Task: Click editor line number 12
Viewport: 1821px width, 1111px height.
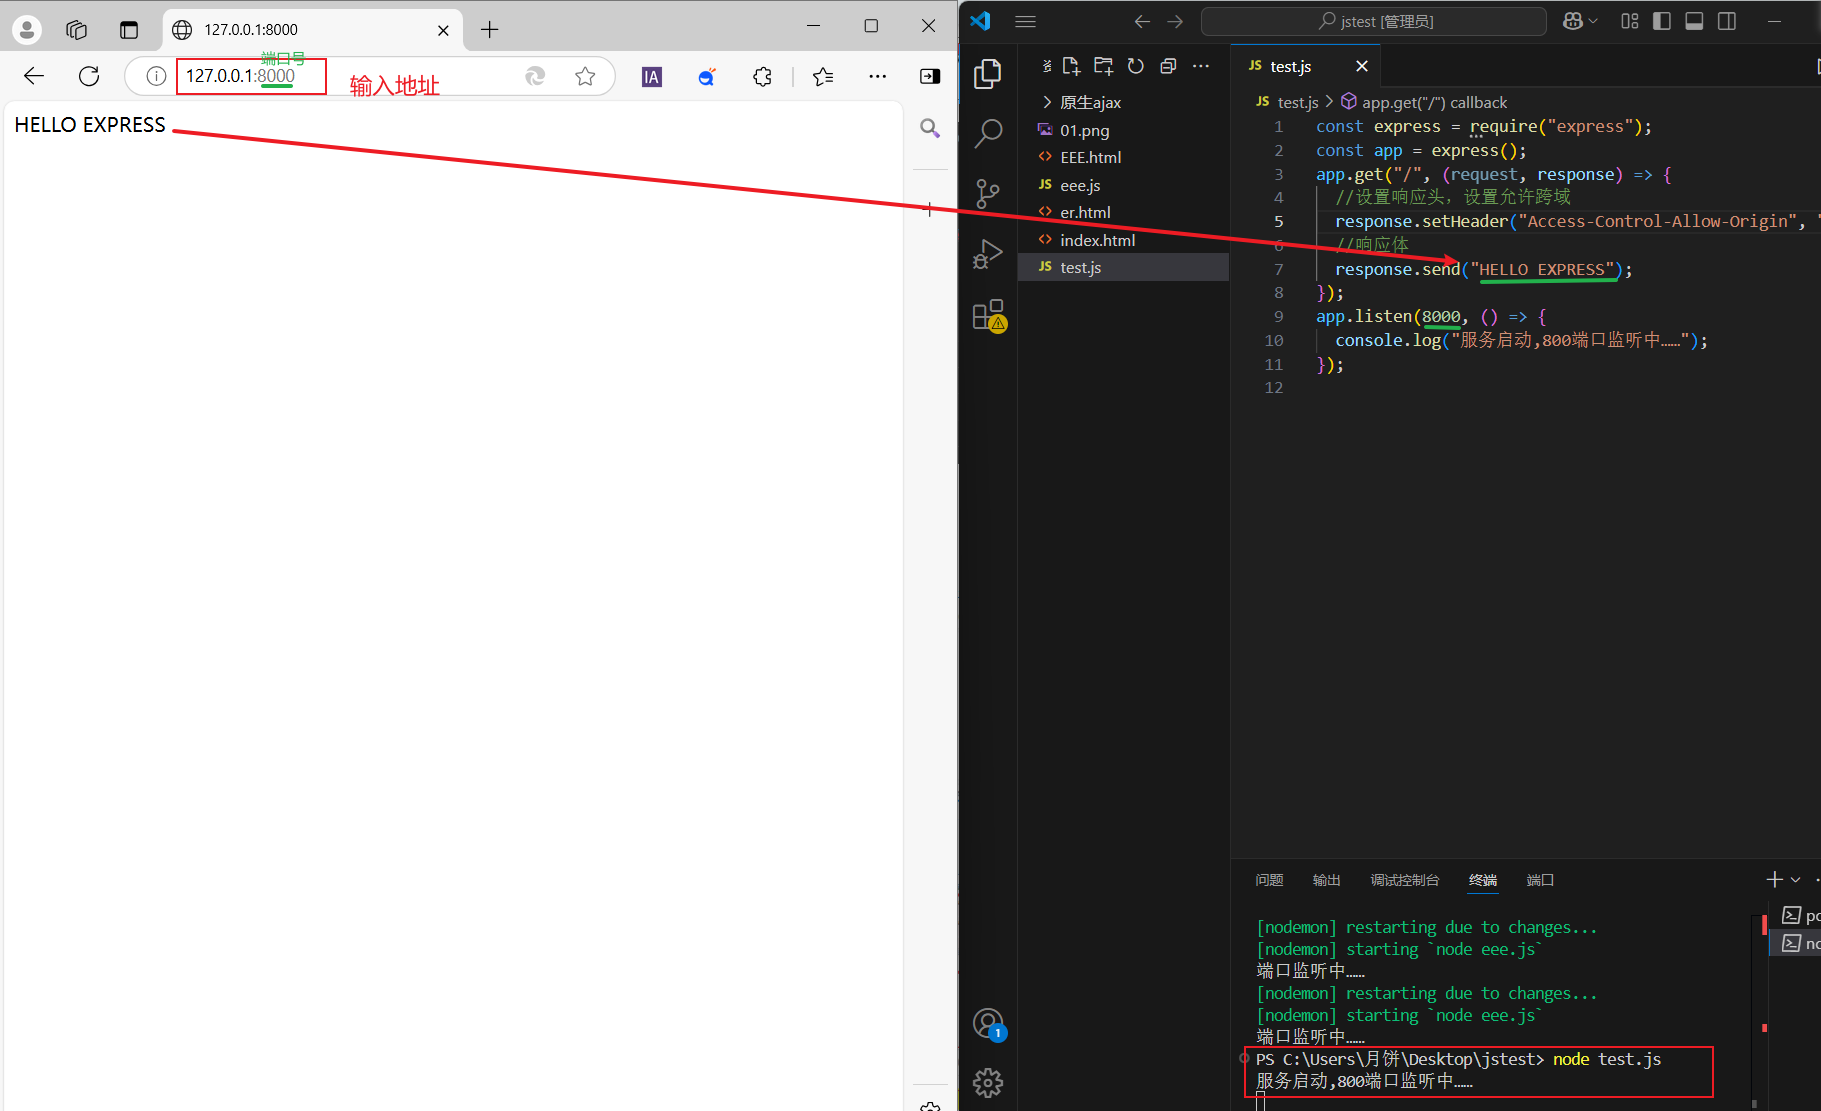Action: 1273,388
